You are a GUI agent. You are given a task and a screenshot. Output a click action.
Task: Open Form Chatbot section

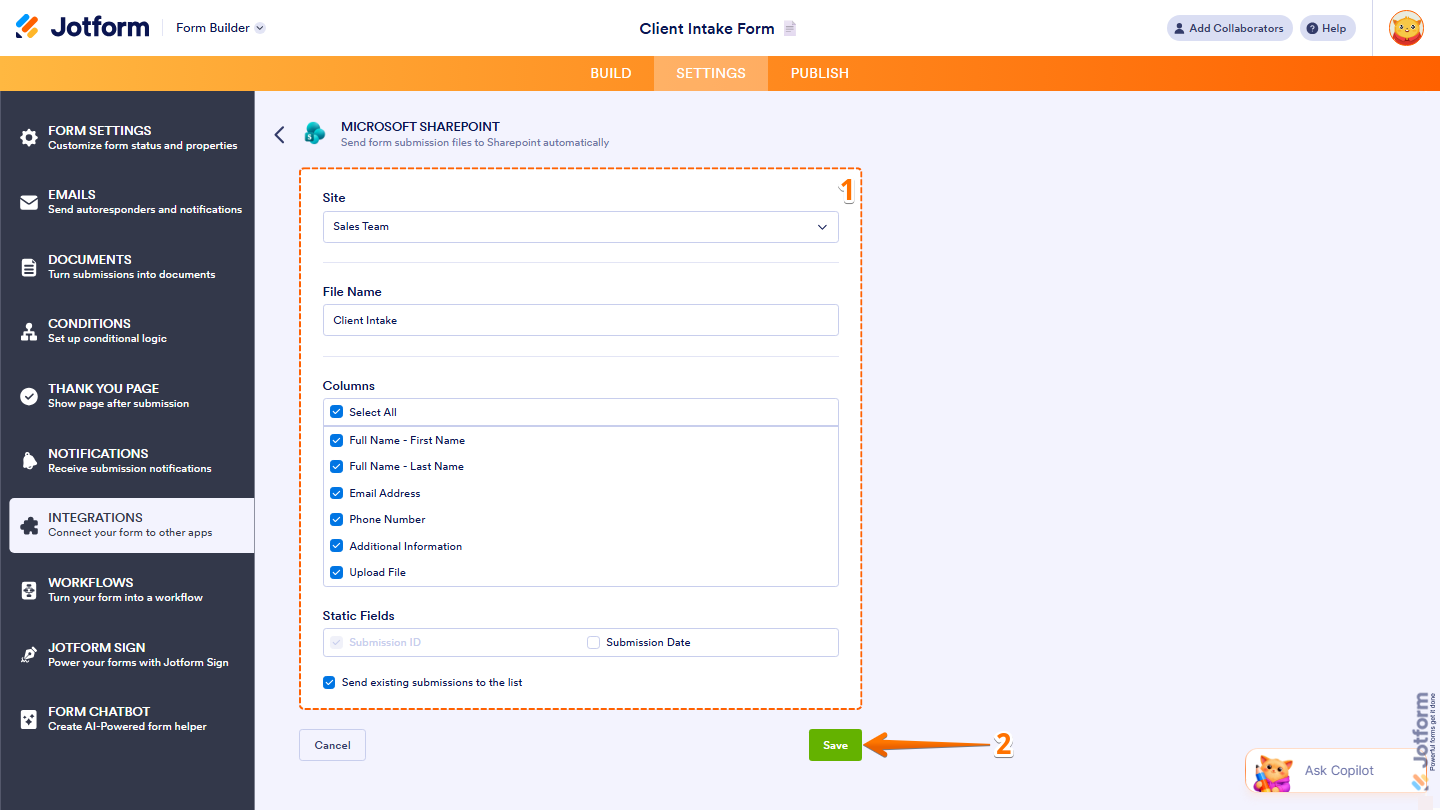(x=127, y=719)
